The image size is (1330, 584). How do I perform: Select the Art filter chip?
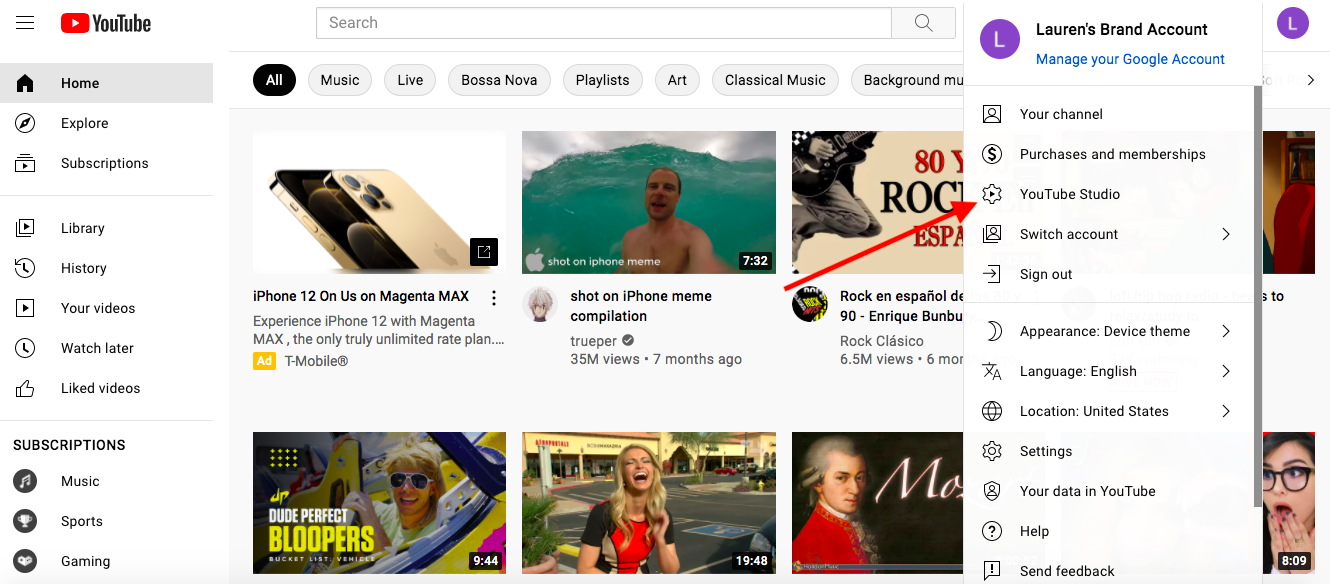[678, 80]
